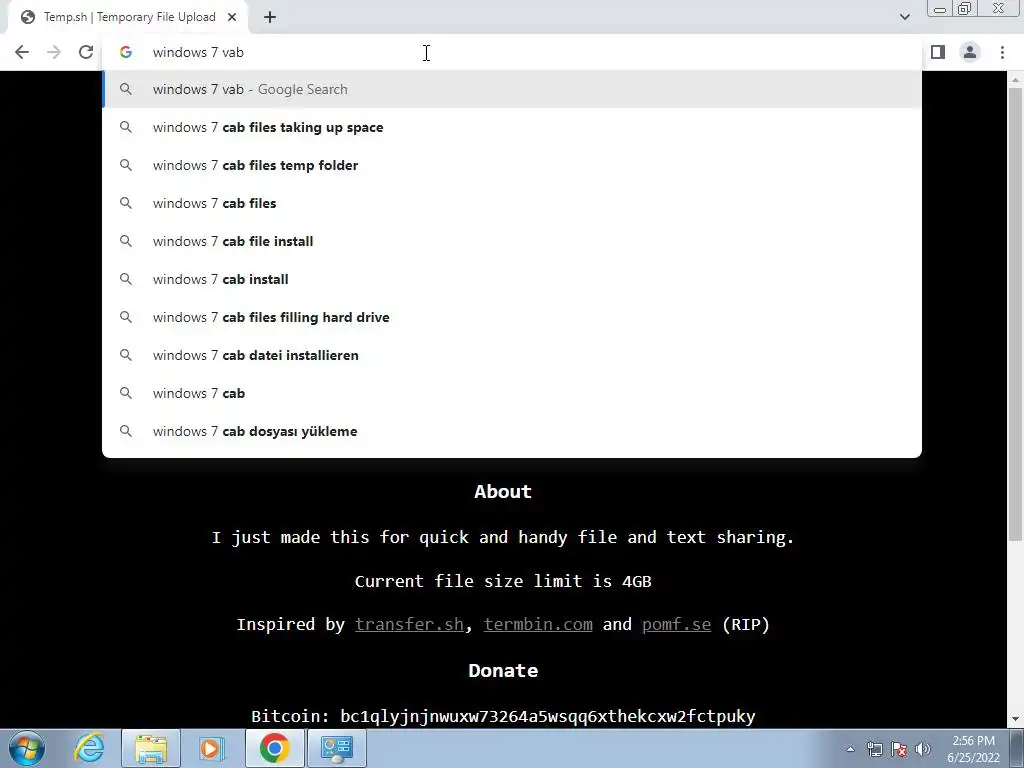Click the Temp.sh tab title
This screenshot has height=768, width=1024.
(x=129, y=17)
